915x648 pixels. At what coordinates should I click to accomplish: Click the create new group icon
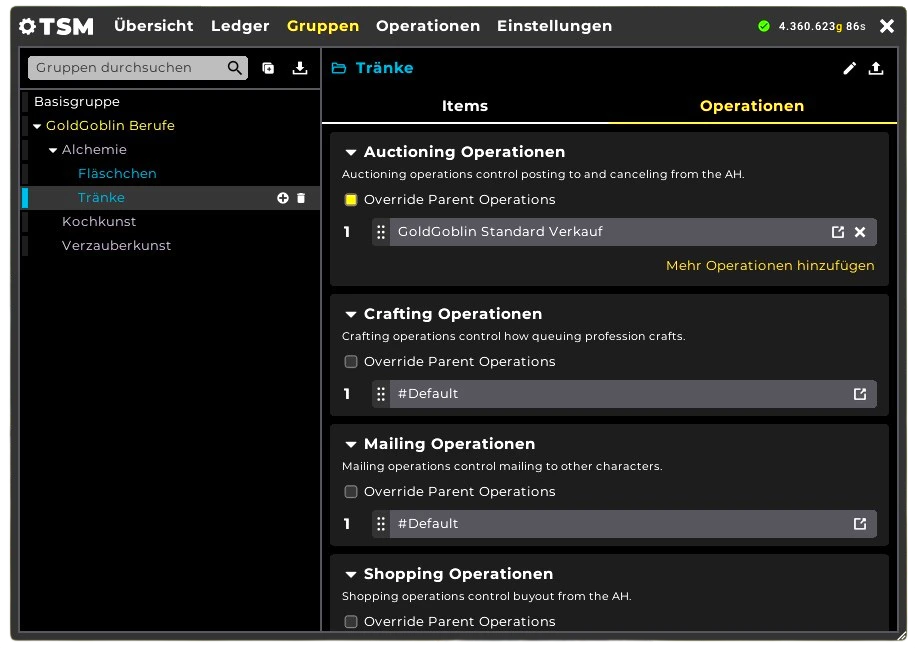[268, 68]
